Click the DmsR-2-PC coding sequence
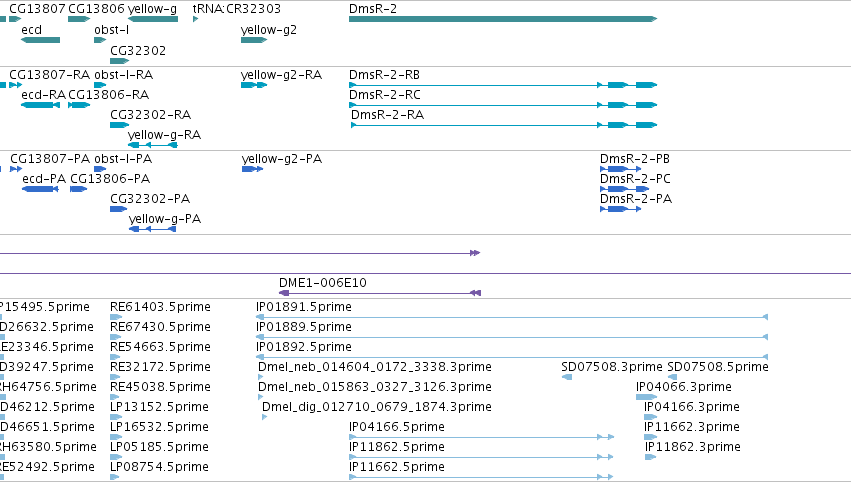The height and width of the screenshot is (482, 851). click(x=625, y=189)
